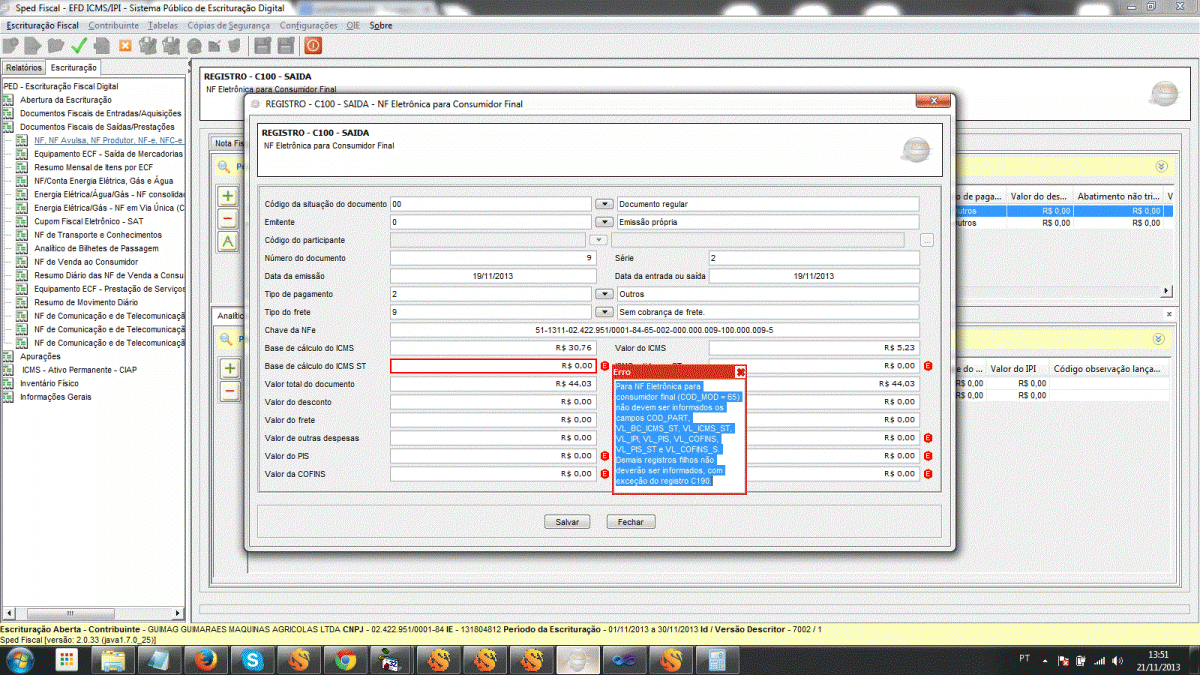The width and height of the screenshot is (1200, 675).
Task: Click the Valor do desconto field
Action: [493, 402]
